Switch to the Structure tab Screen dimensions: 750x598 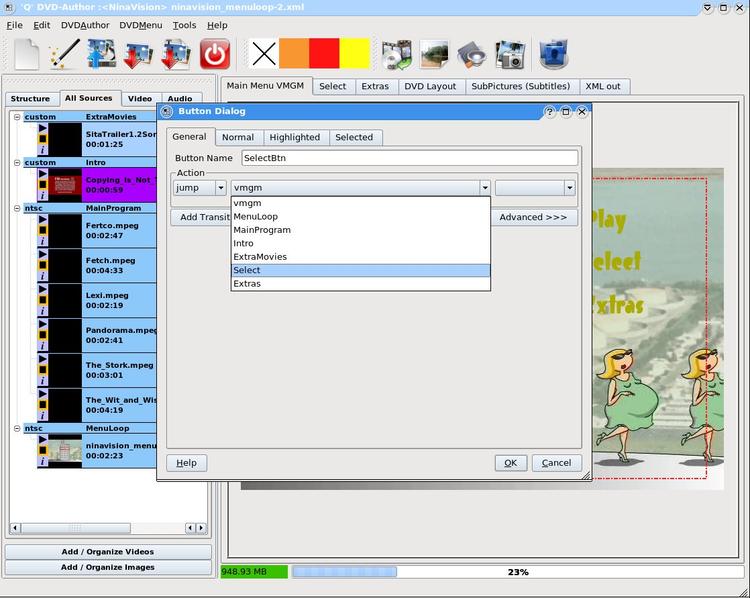click(30, 99)
